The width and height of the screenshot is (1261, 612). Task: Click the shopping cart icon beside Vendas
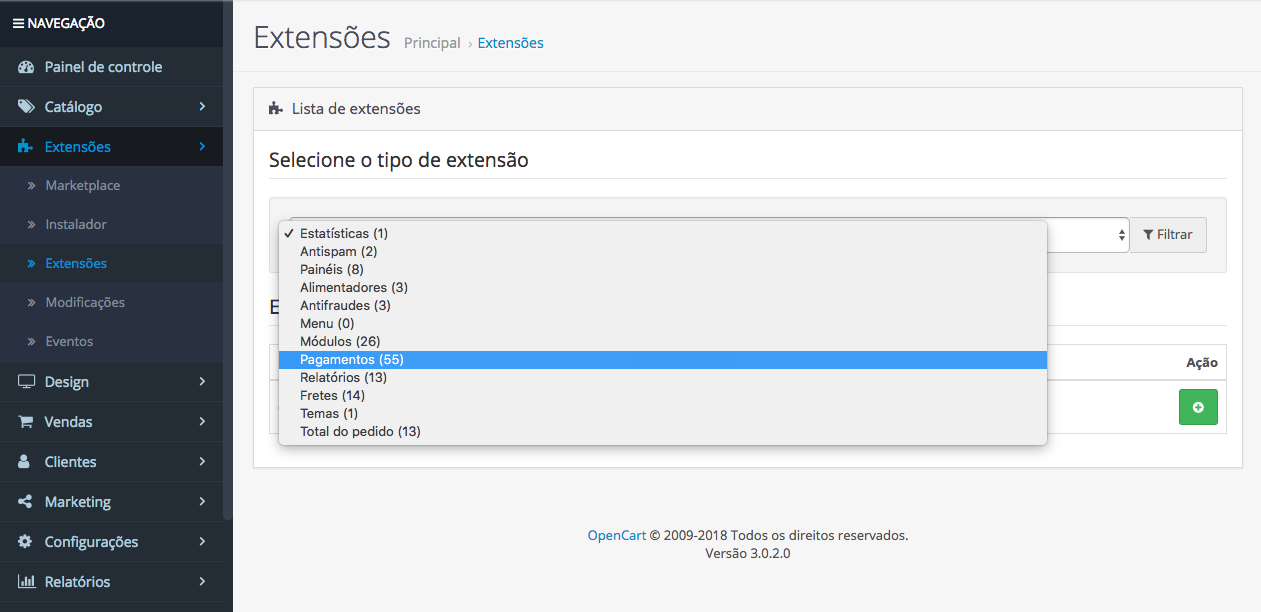pos(26,422)
